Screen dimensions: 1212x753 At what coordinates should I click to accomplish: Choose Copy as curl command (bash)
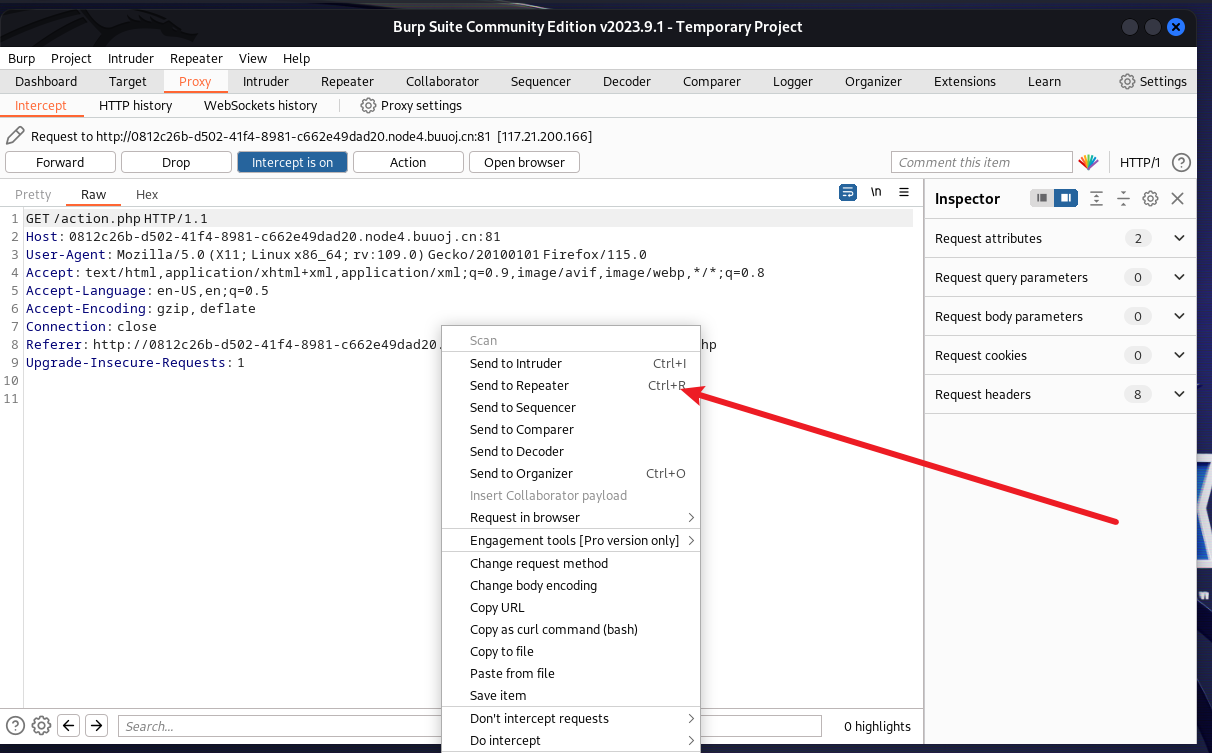(571, 630)
